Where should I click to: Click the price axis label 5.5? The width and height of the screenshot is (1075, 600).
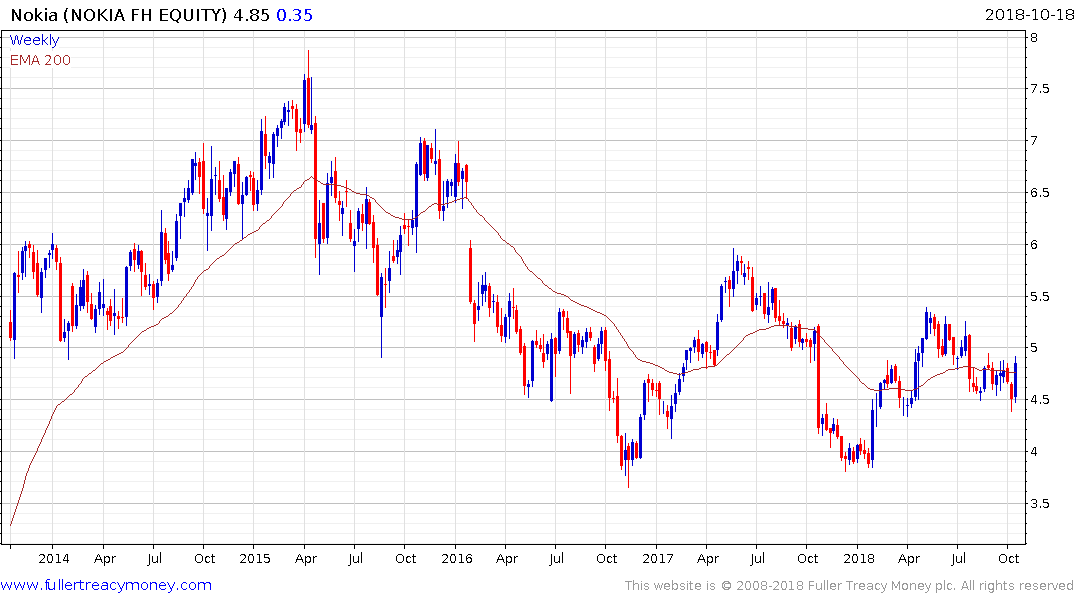tap(1039, 297)
